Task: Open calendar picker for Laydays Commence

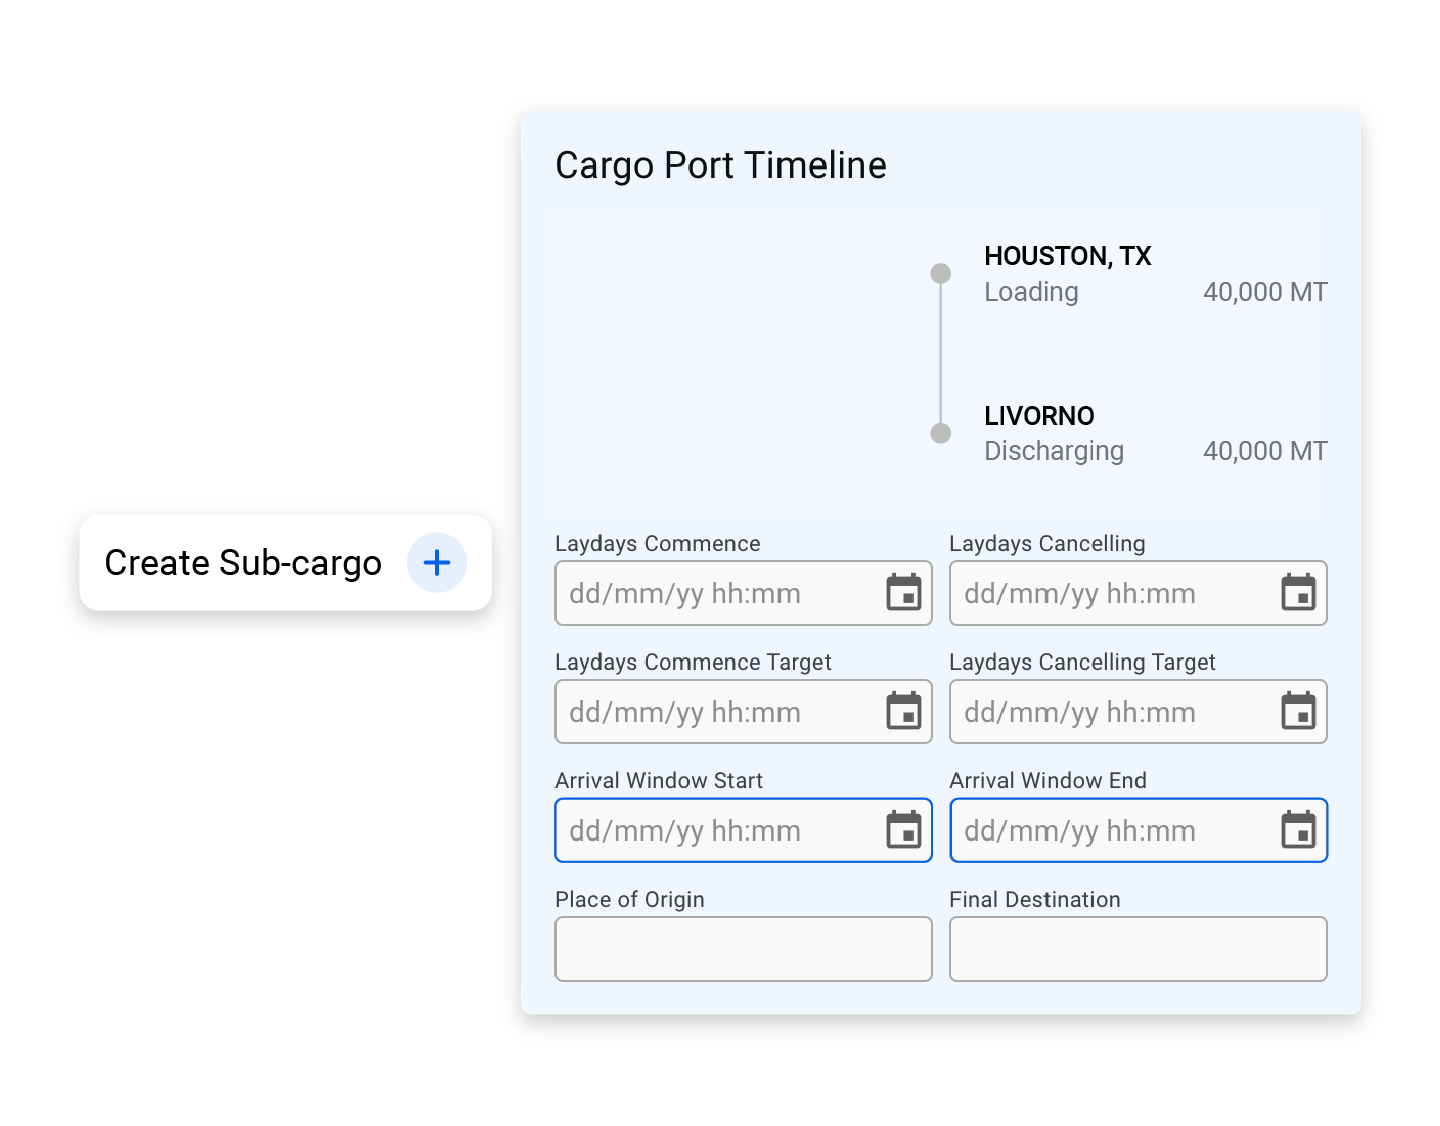Action: pyautogui.click(x=904, y=593)
